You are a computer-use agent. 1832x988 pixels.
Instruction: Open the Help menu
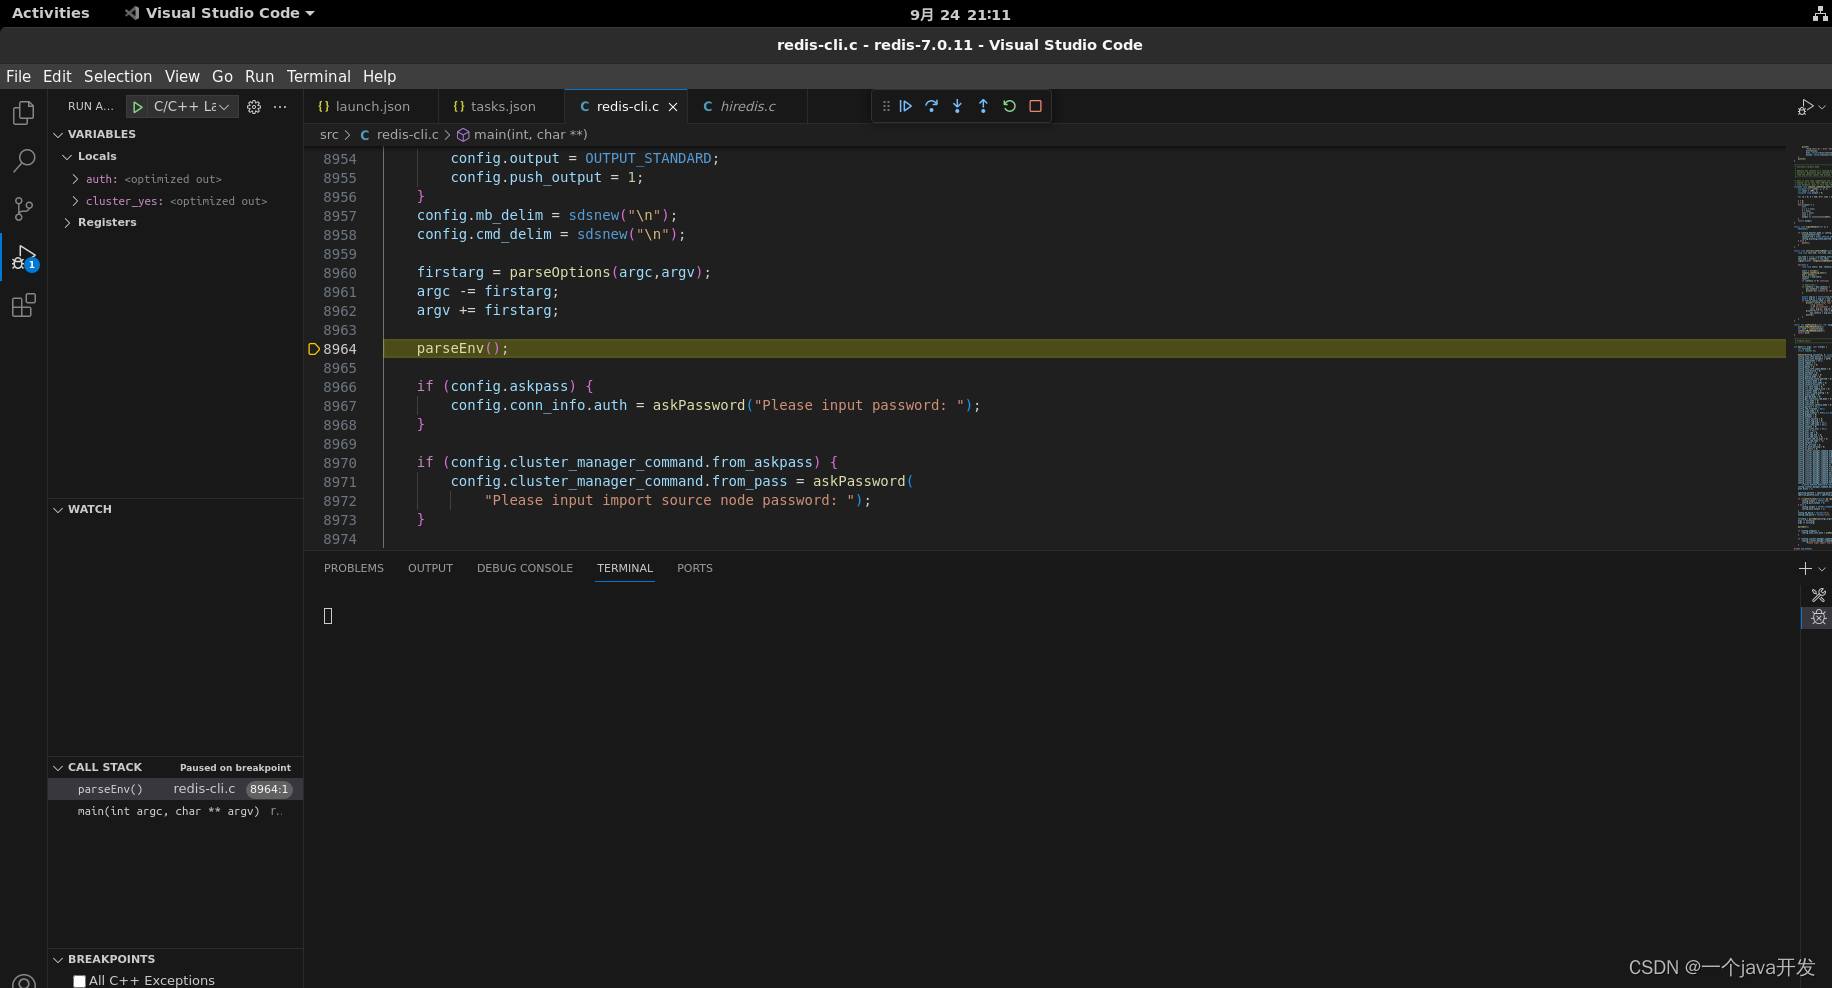tap(379, 77)
